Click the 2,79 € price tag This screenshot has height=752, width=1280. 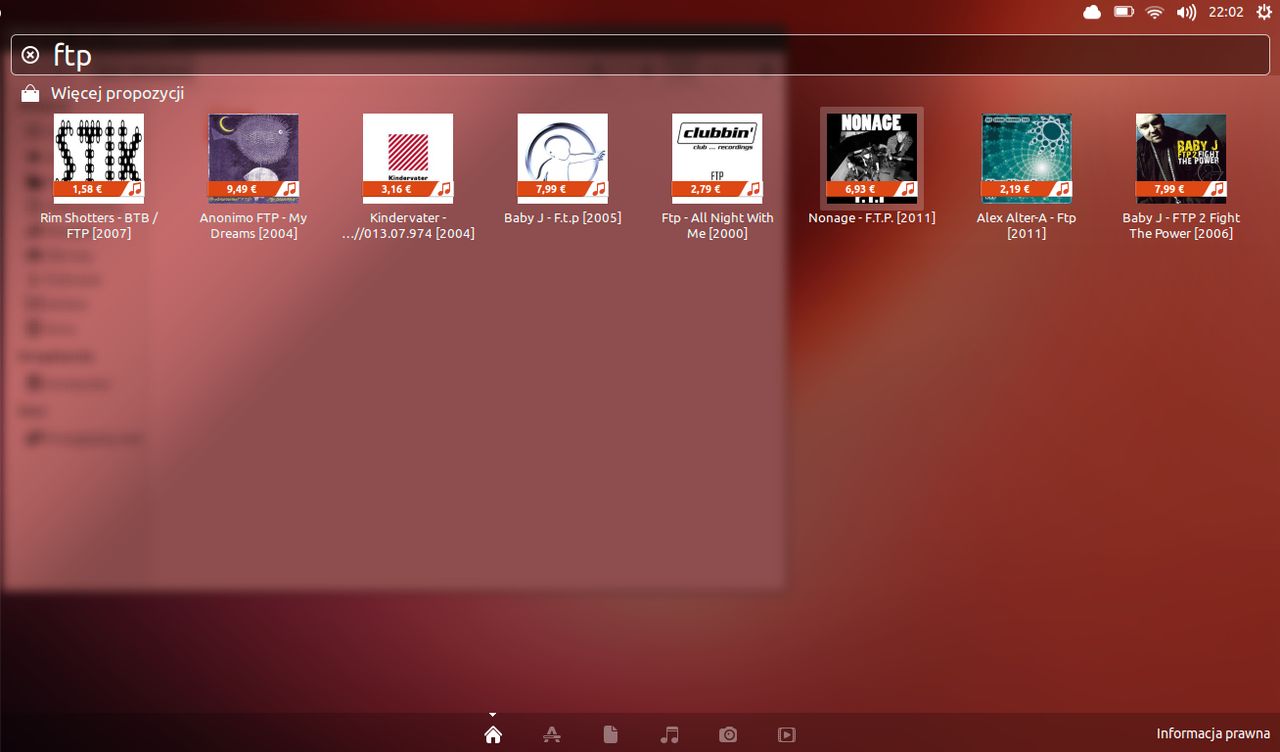[x=706, y=188]
